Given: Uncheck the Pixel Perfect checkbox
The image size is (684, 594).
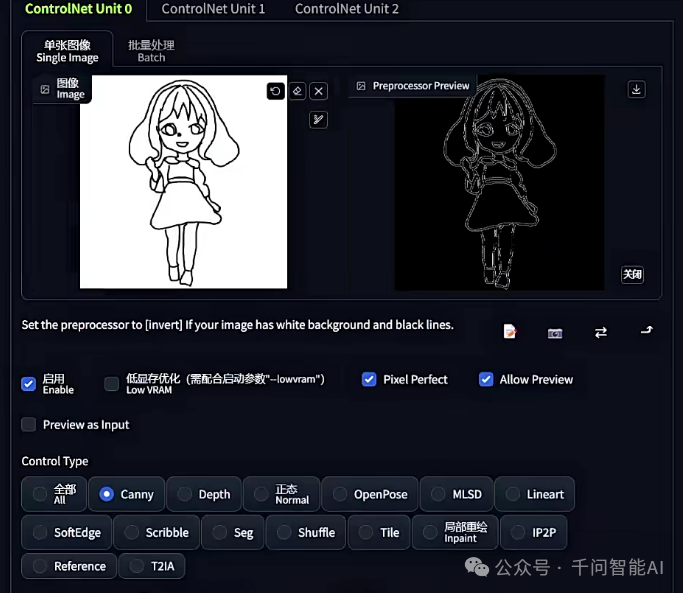Looking at the screenshot, I should click(369, 379).
